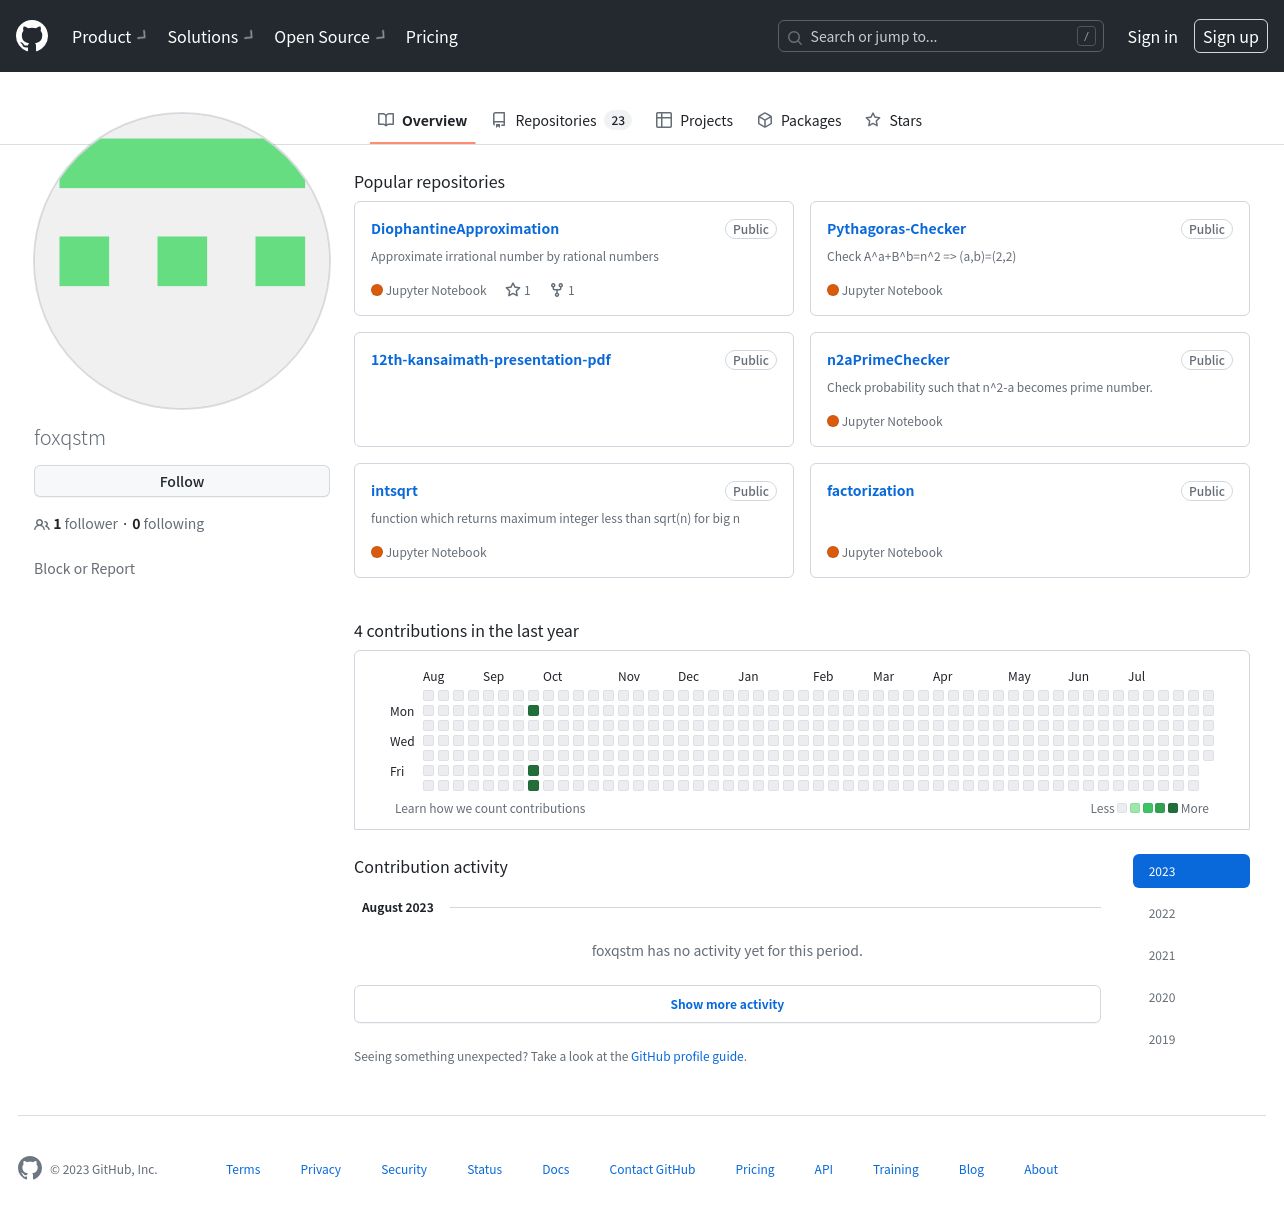Click Learn how we count contributions
This screenshot has height=1230, width=1284.
pos(490,808)
